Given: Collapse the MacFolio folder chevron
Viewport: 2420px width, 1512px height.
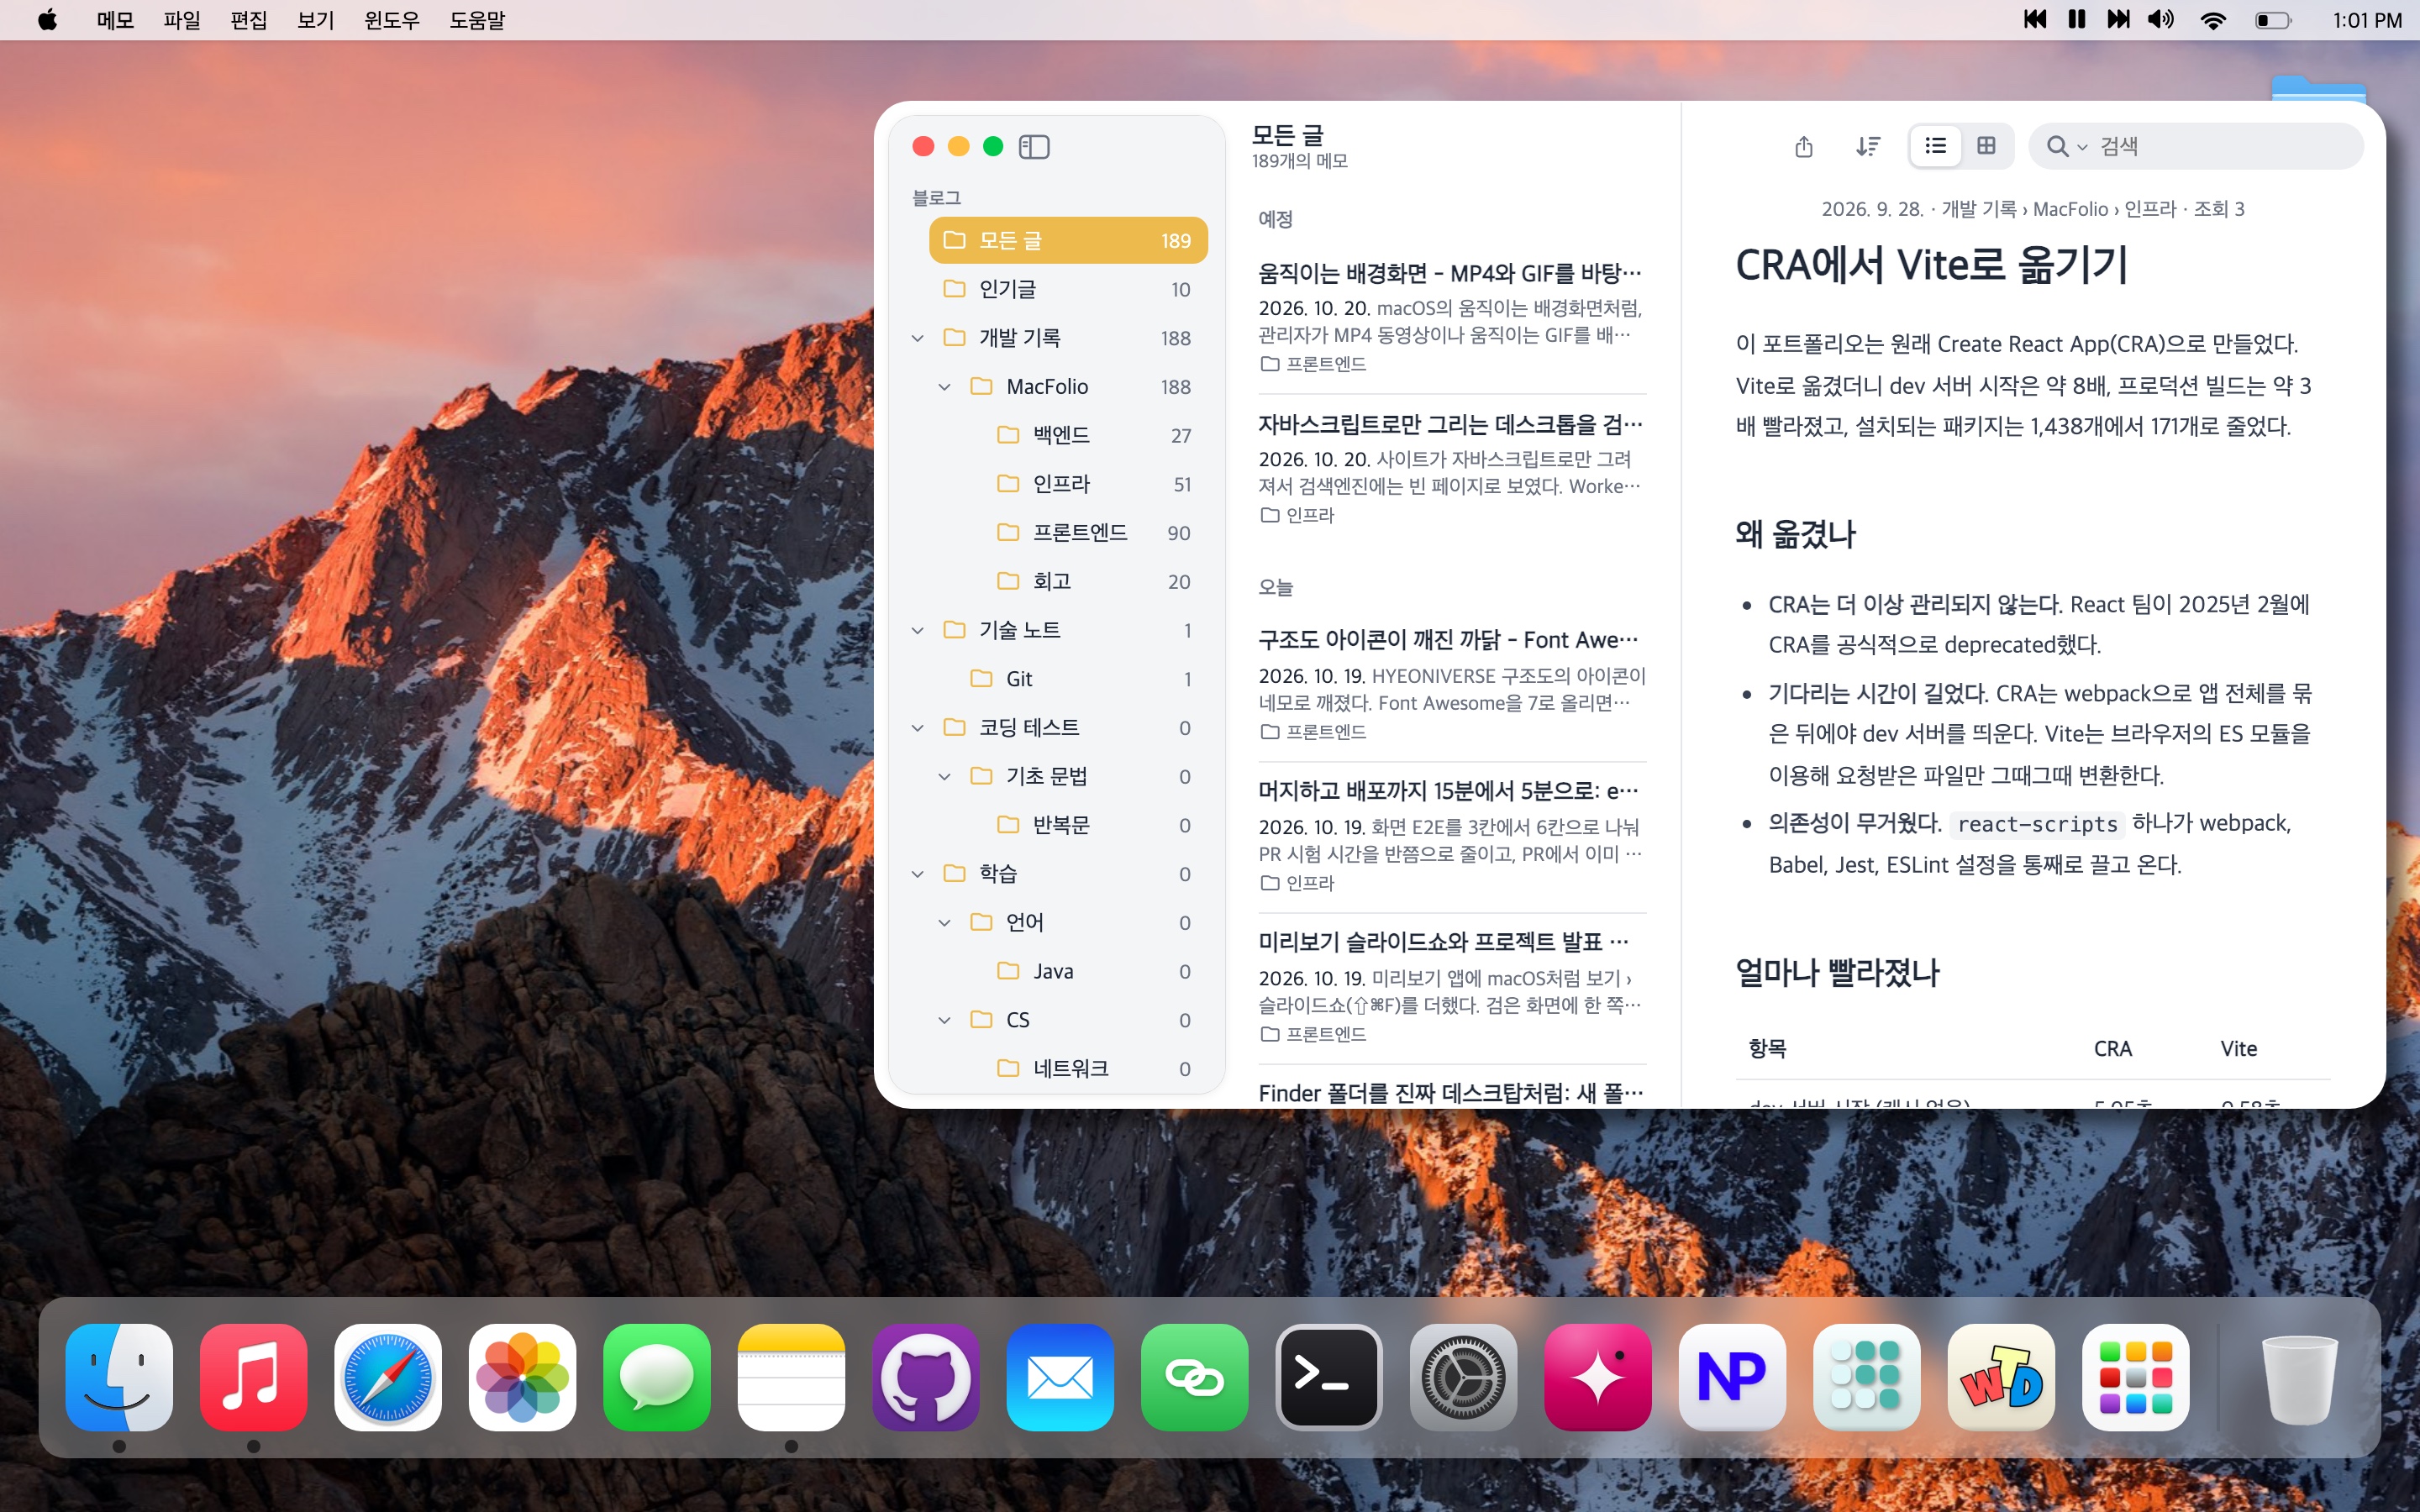Looking at the screenshot, I should tap(944, 387).
